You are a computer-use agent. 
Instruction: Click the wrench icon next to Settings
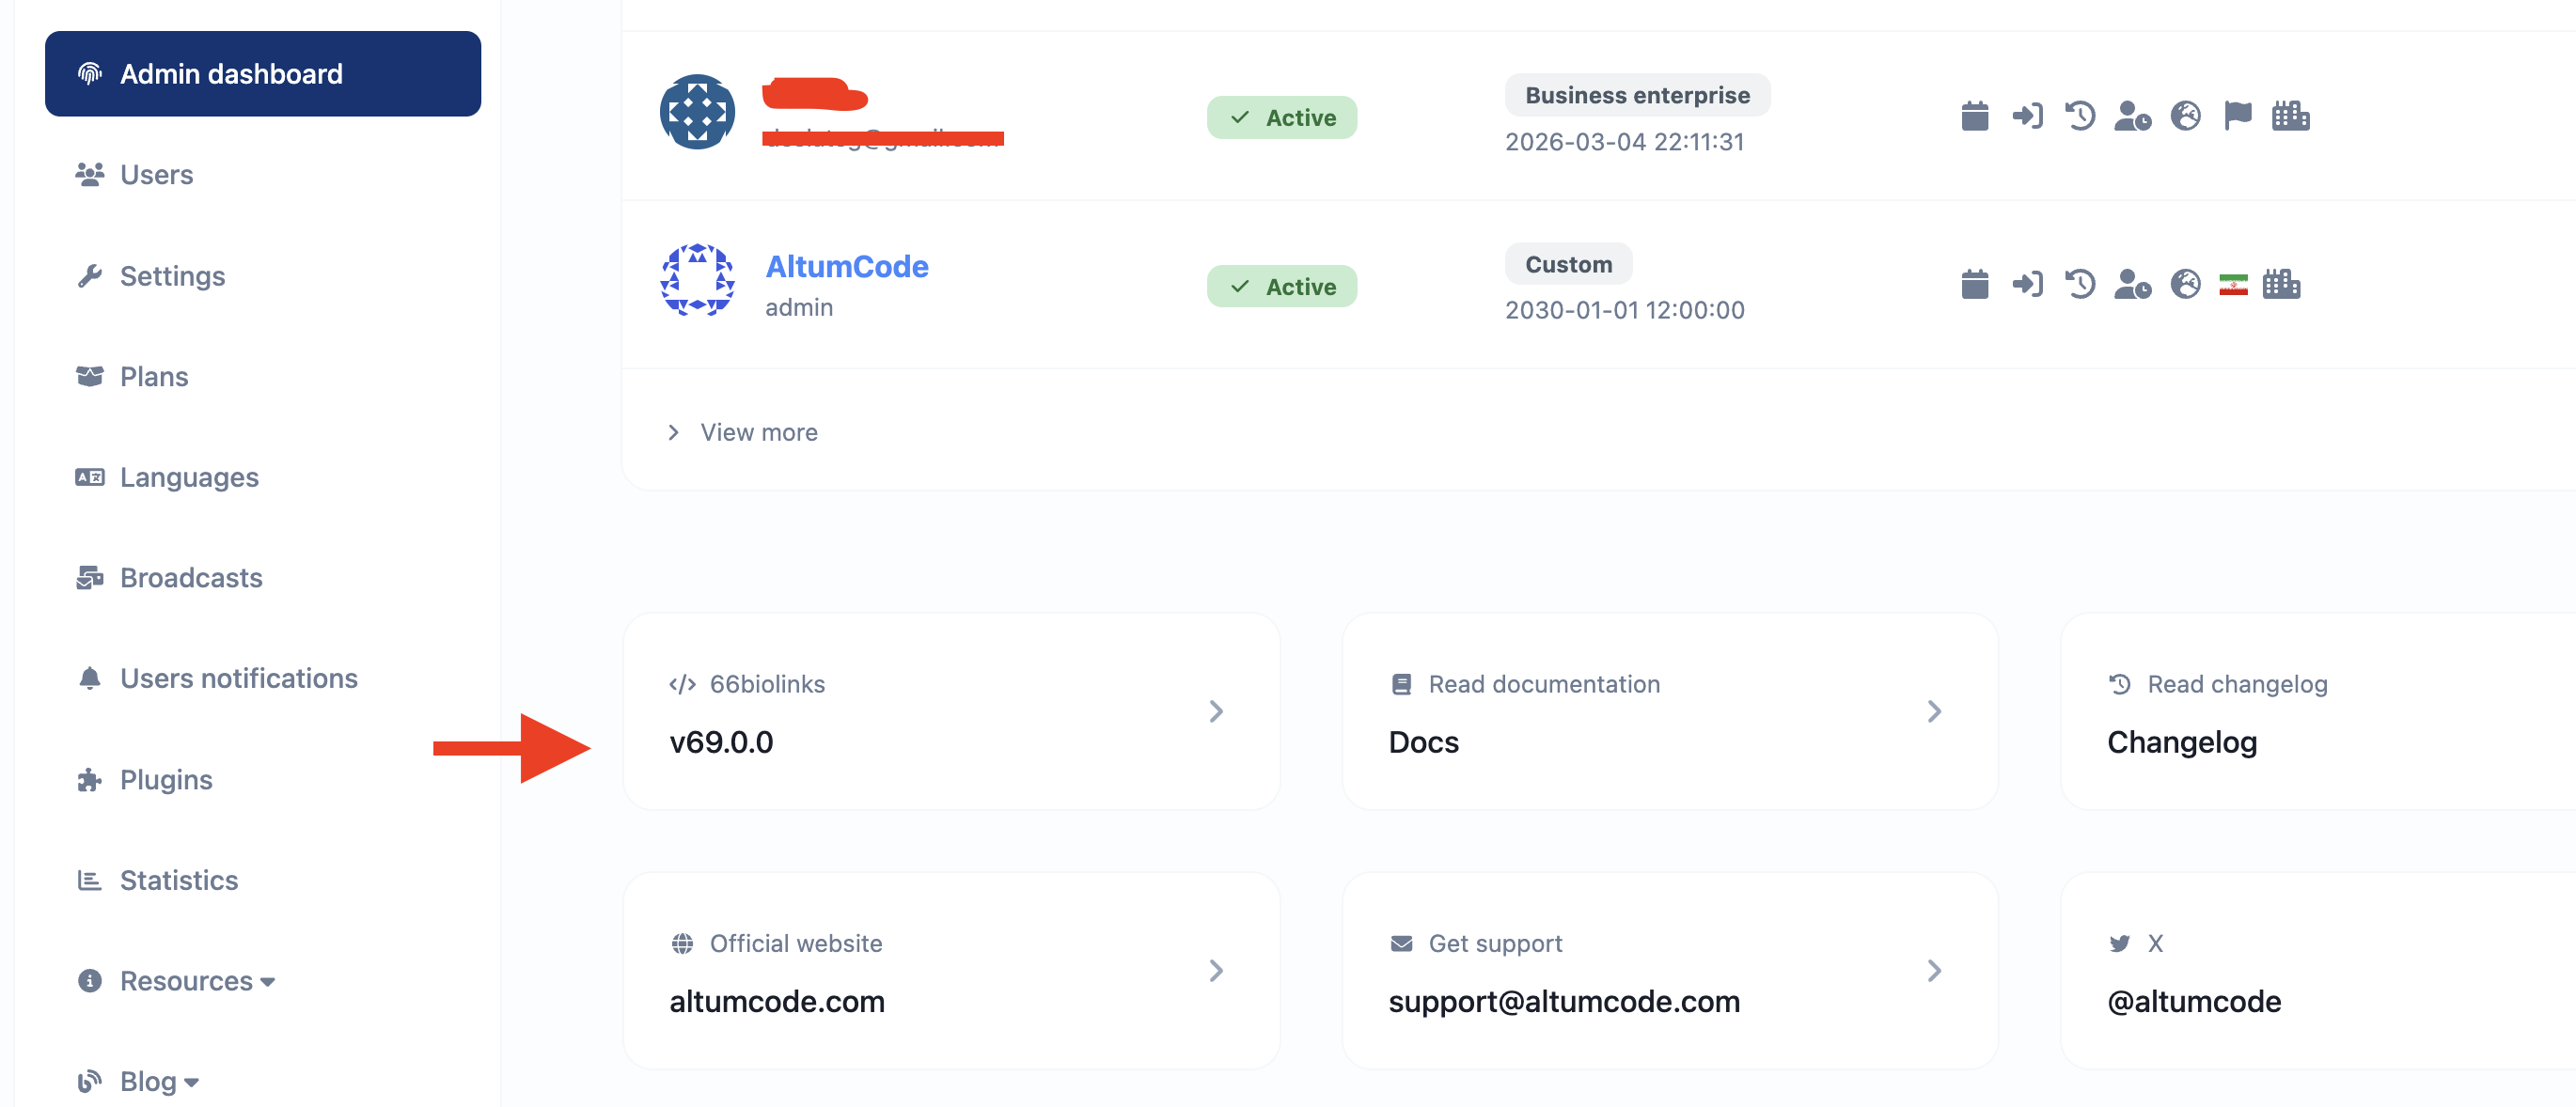(x=90, y=276)
